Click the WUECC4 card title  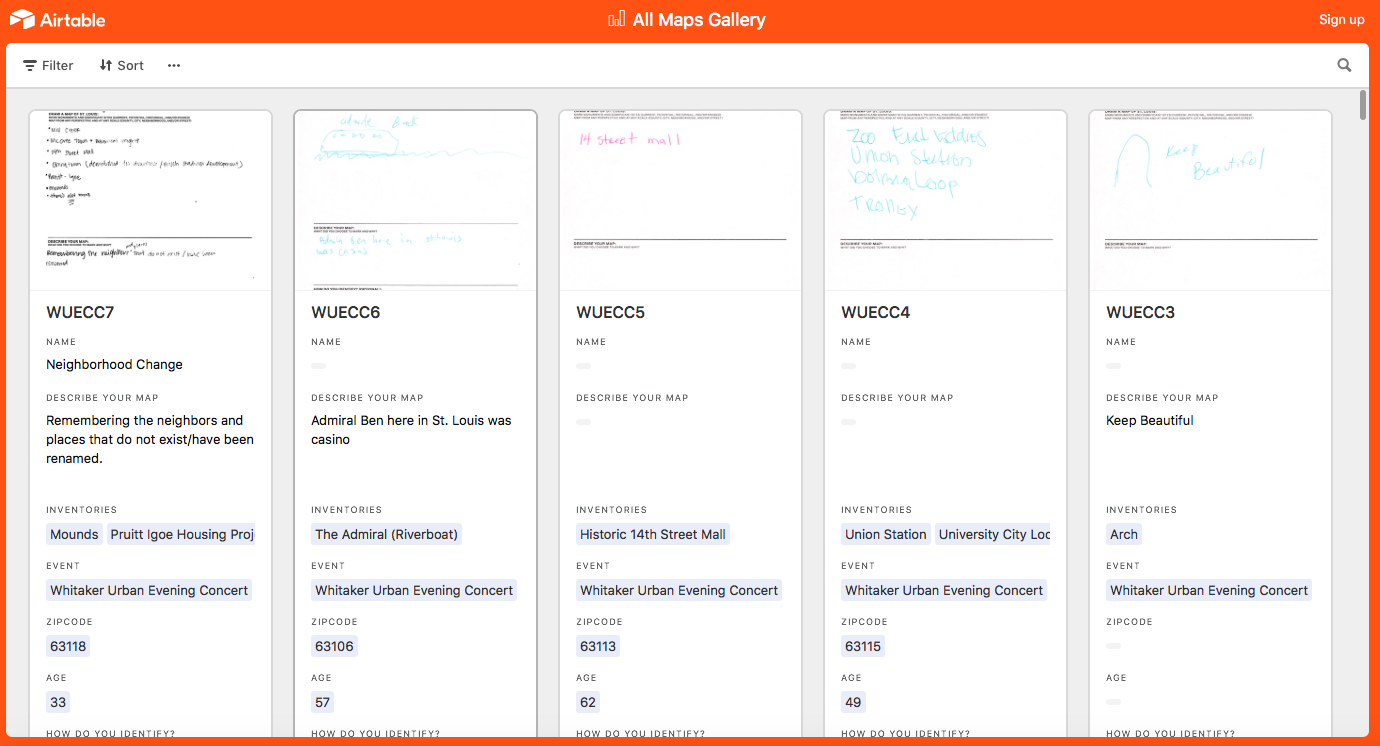(875, 312)
